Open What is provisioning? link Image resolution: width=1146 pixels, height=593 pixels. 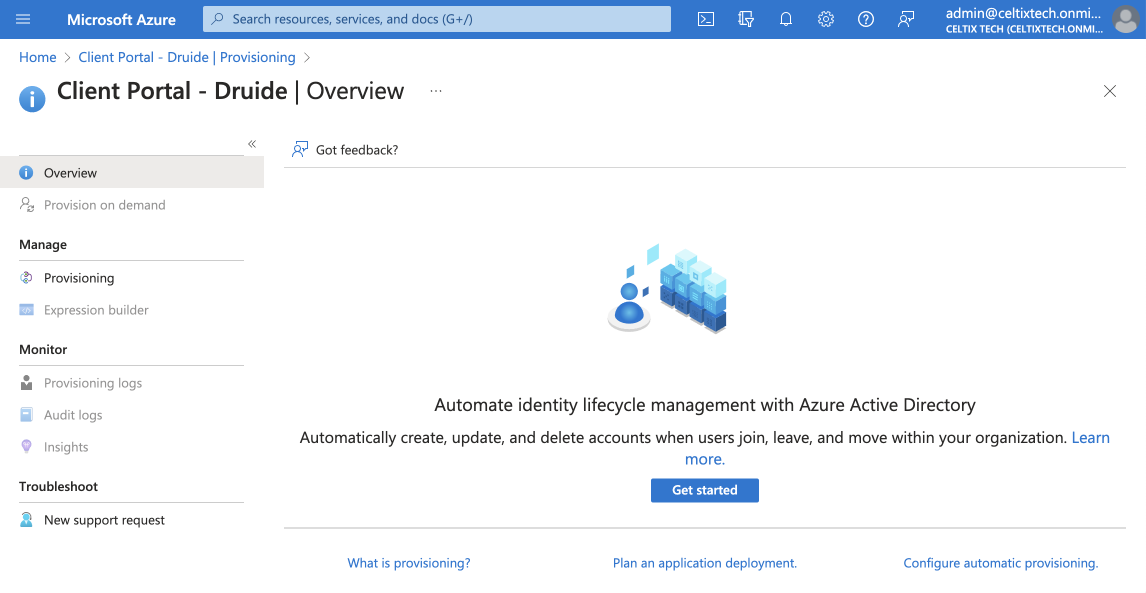409,563
